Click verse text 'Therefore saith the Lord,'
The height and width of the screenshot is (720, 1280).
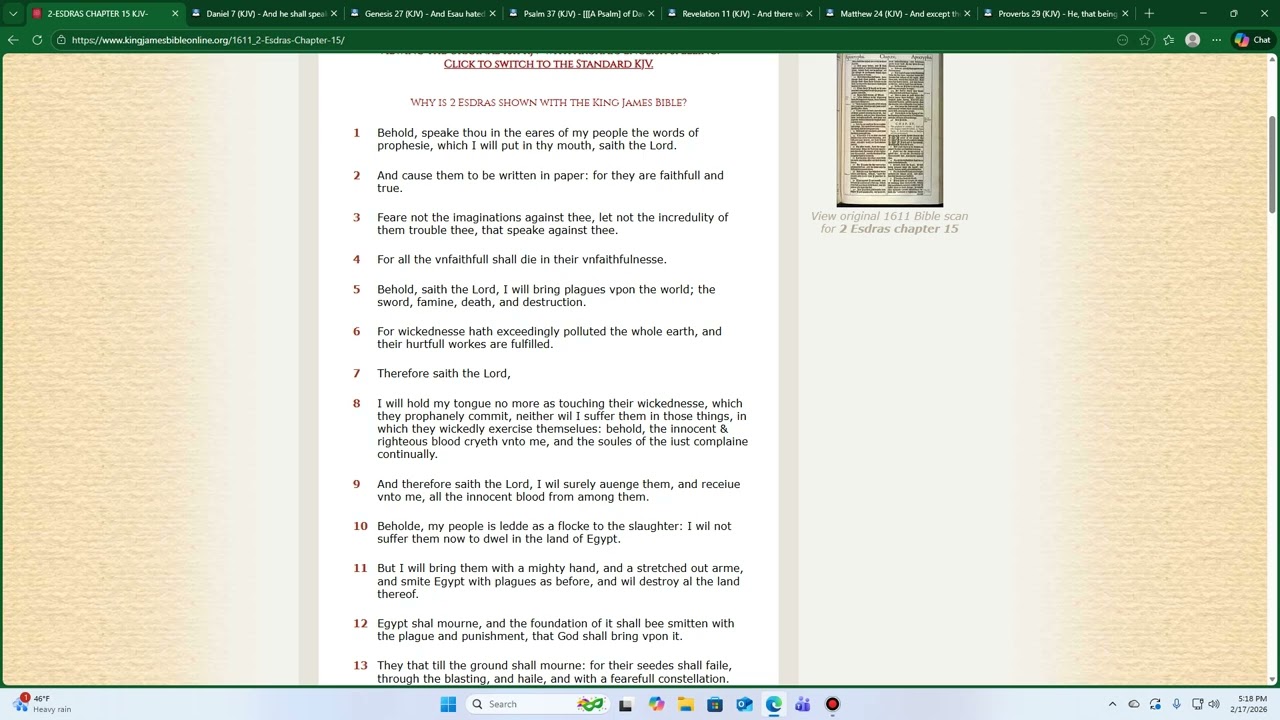(x=443, y=373)
